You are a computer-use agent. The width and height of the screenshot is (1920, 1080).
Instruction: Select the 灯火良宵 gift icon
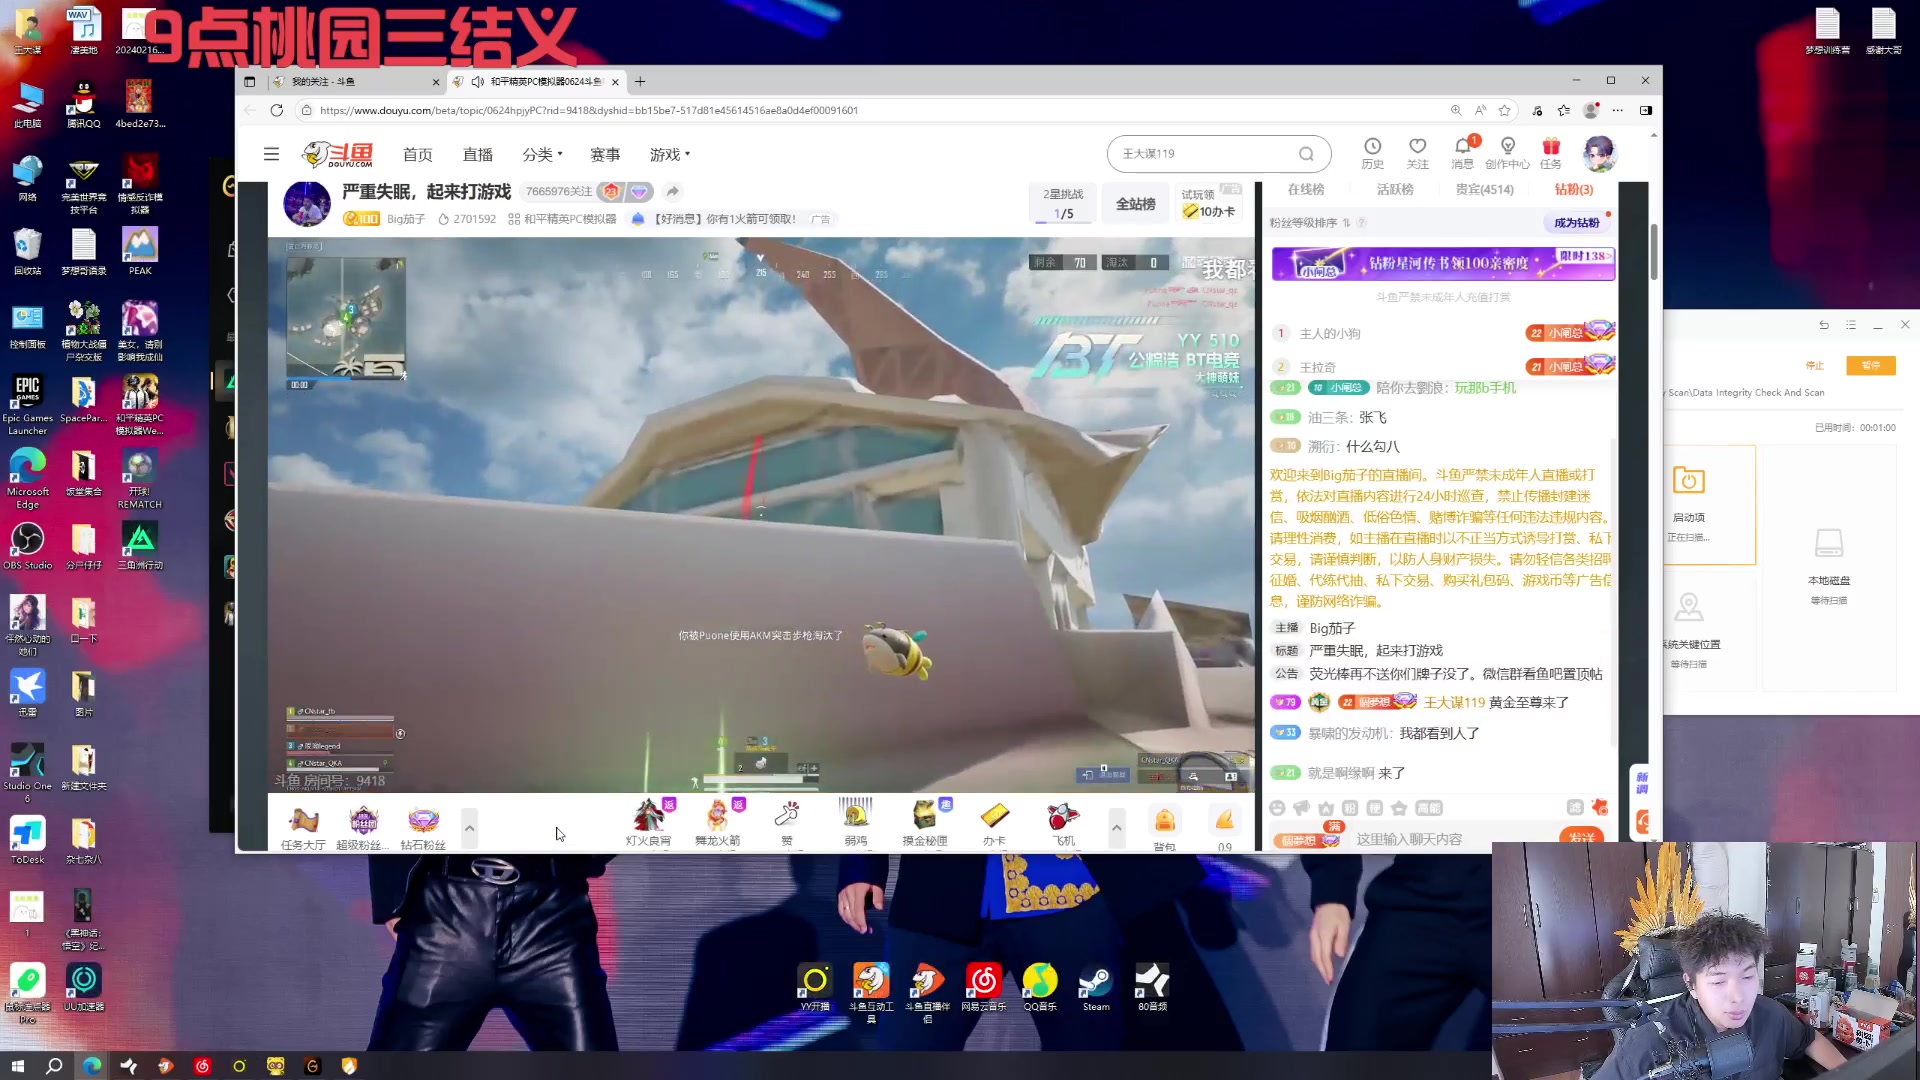pos(648,823)
